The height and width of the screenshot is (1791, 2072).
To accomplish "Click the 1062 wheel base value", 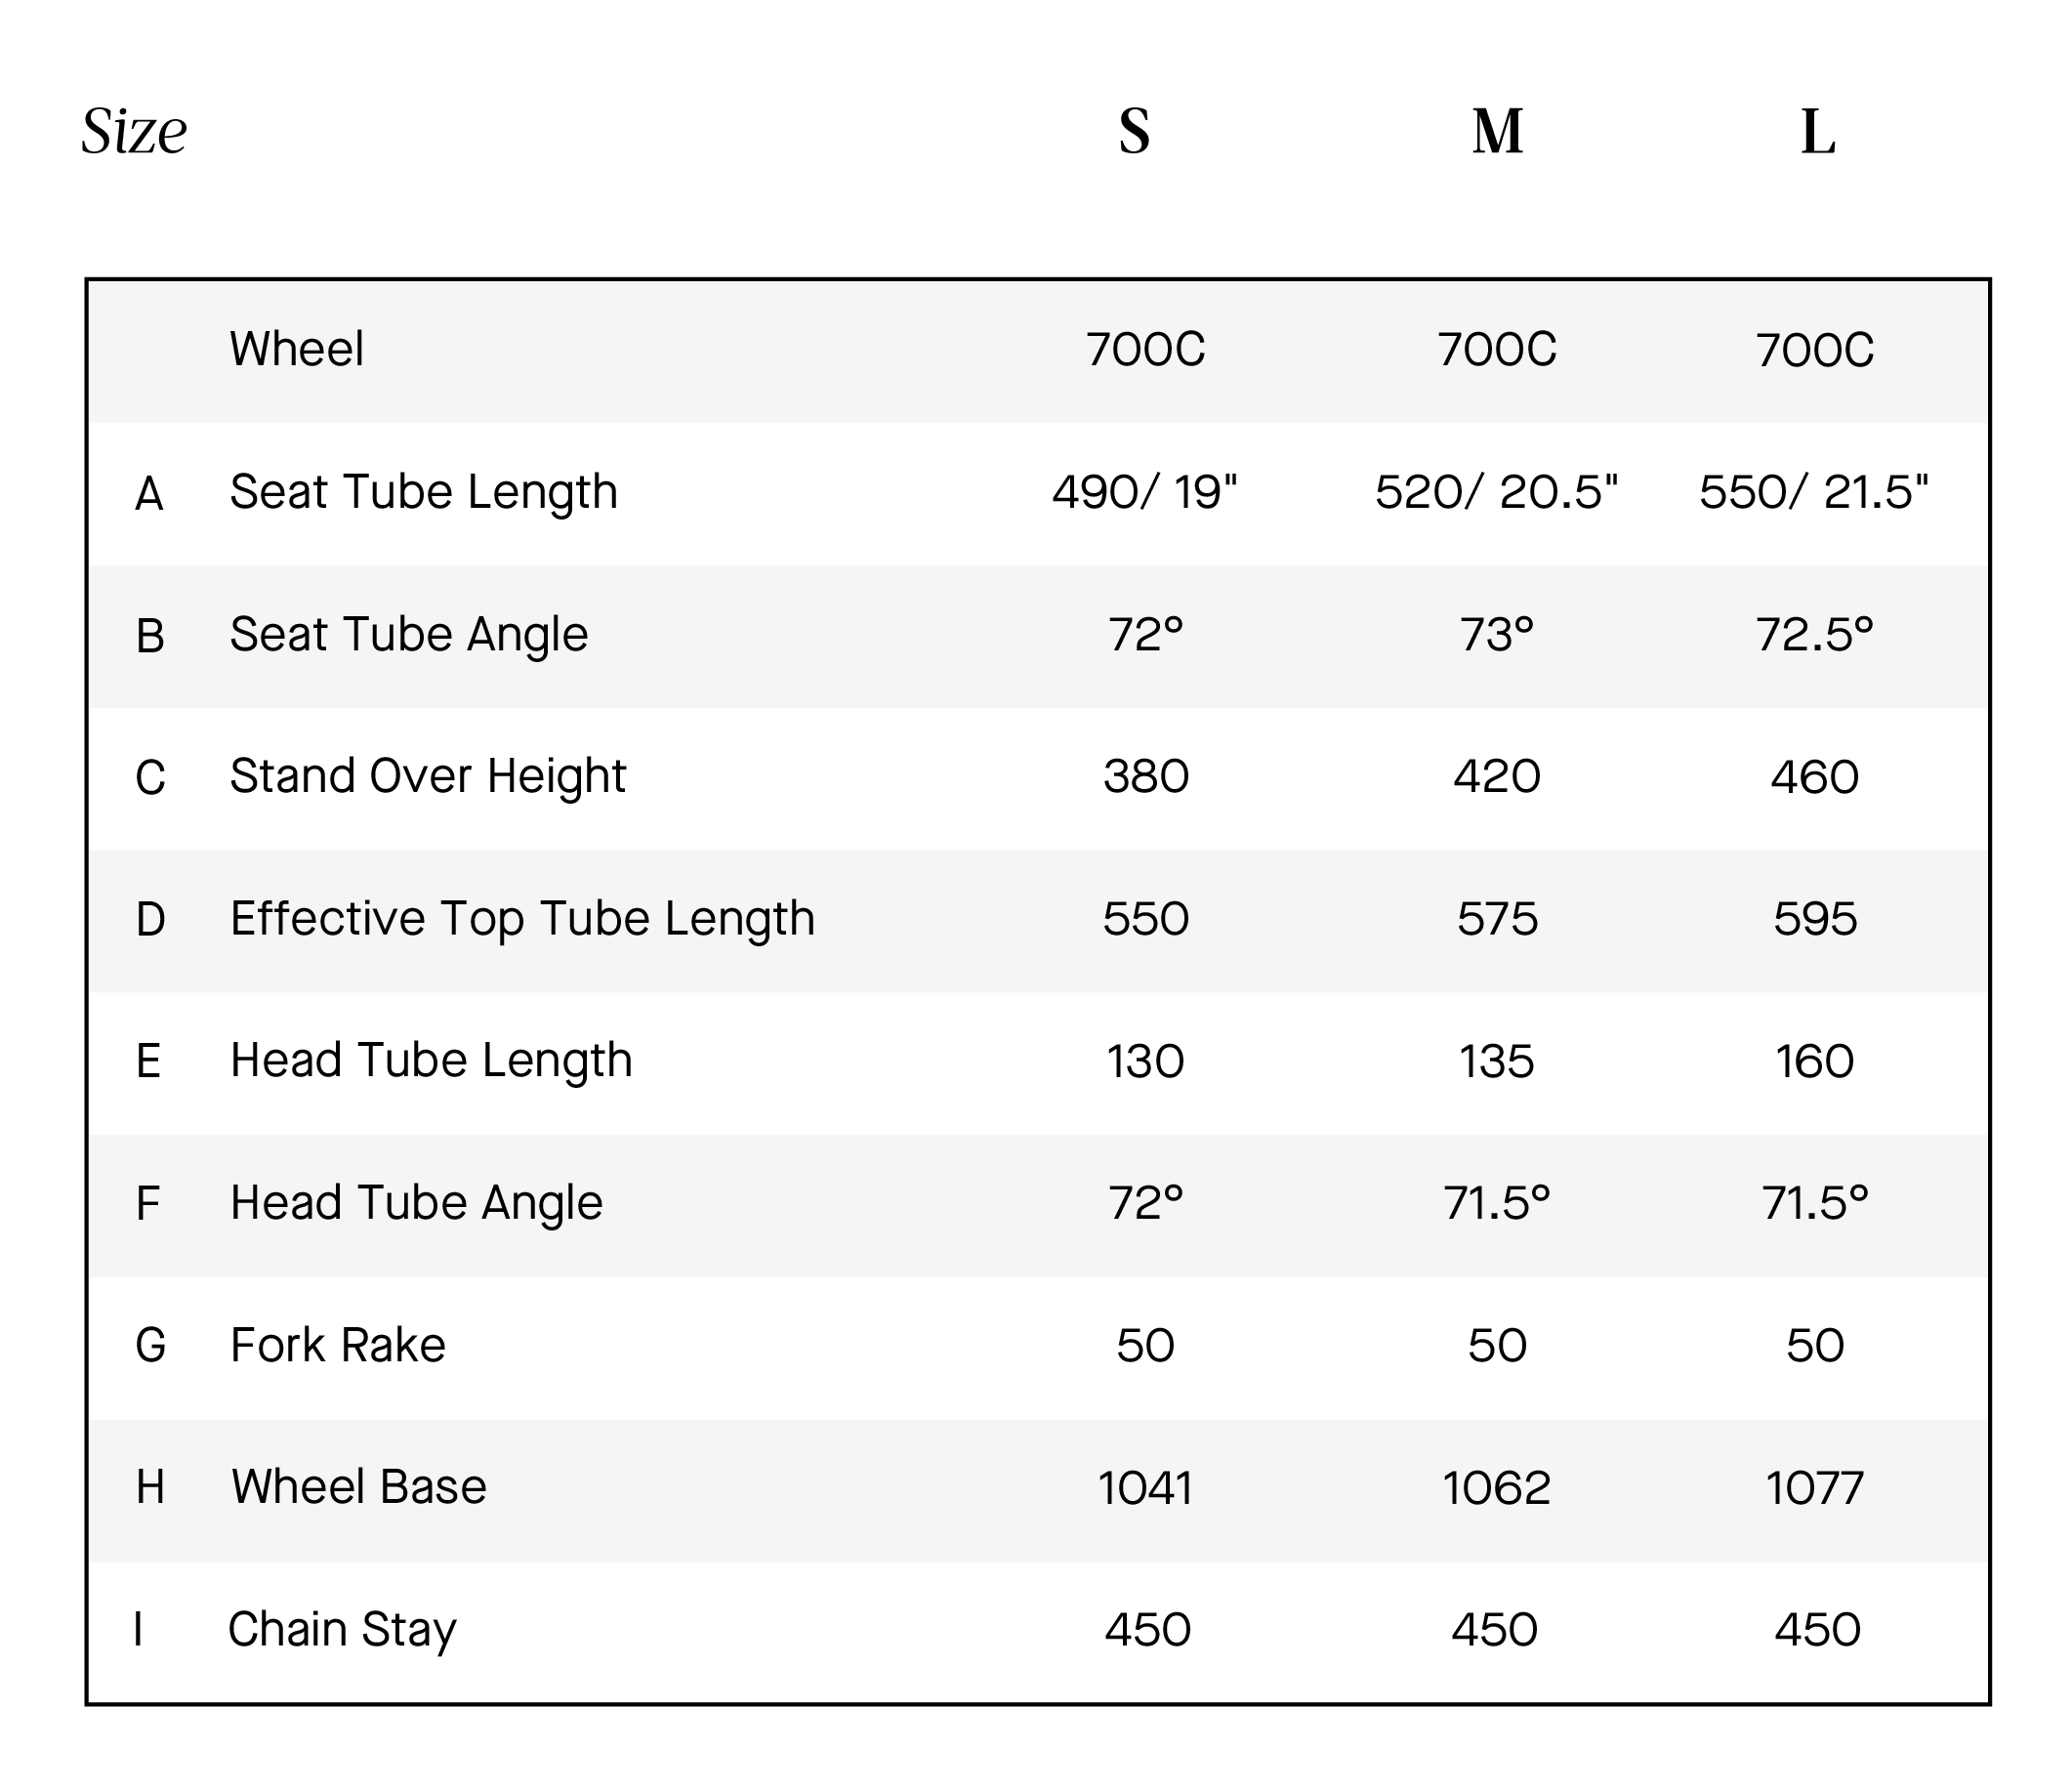I will tap(1496, 1488).
